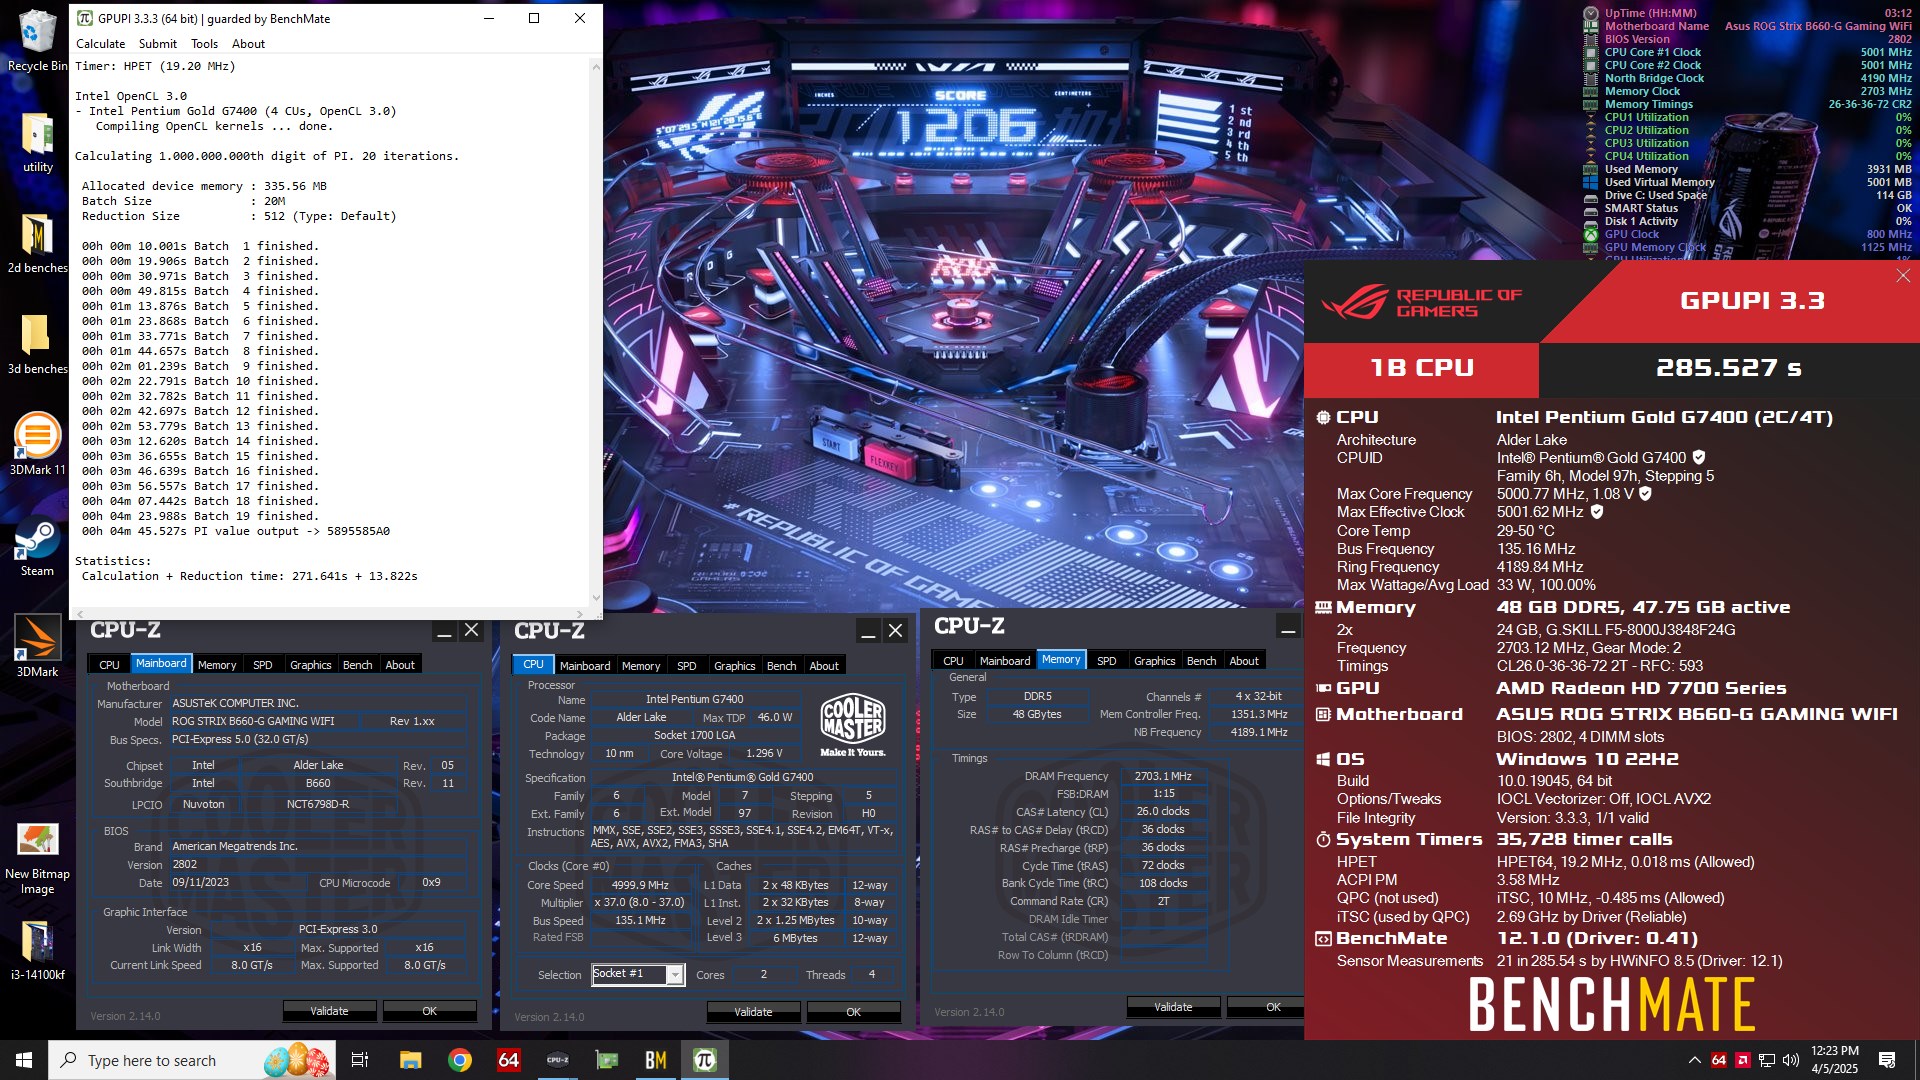Open the 2d benches folder icon

coord(37,243)
